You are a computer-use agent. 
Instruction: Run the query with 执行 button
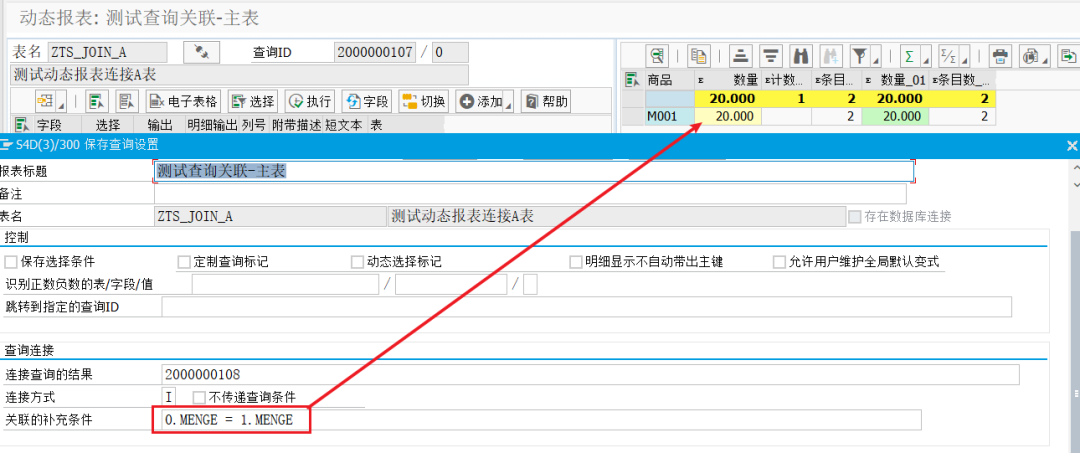[311, 102]
